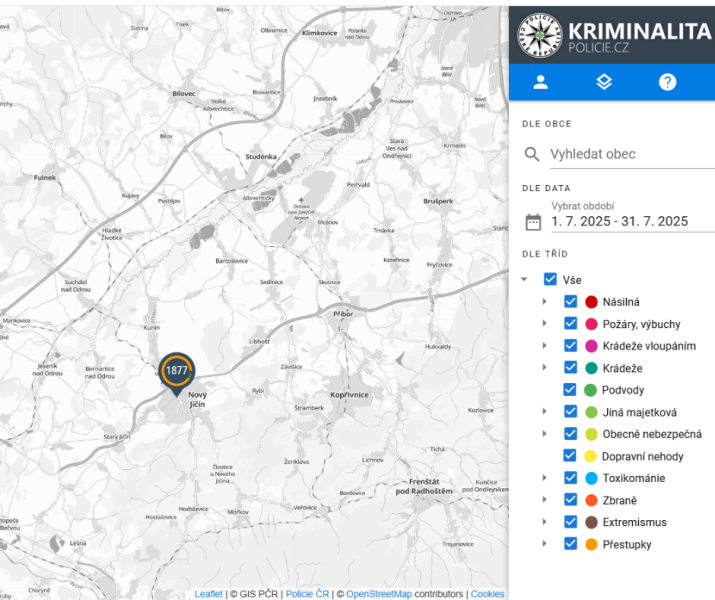This screenshot has width=715, height=600.
Task: Uncheck the Obecně nebezpečná checkbox
Action: [570, 433]
